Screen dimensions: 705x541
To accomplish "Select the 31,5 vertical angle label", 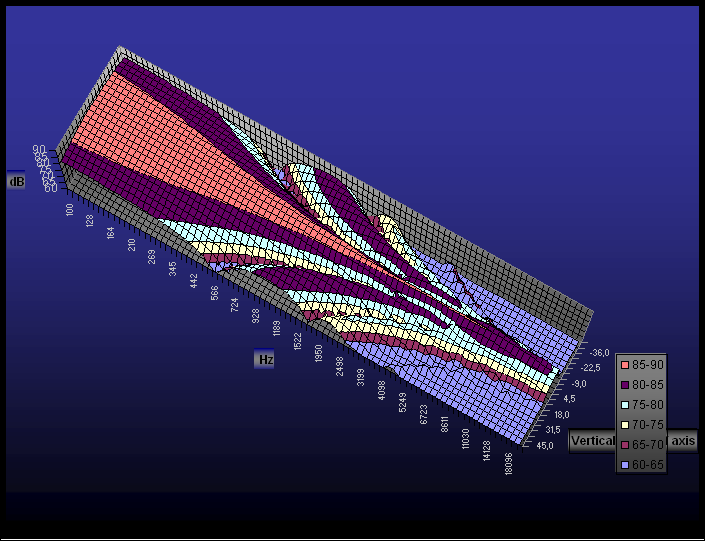I will point(553,430).
